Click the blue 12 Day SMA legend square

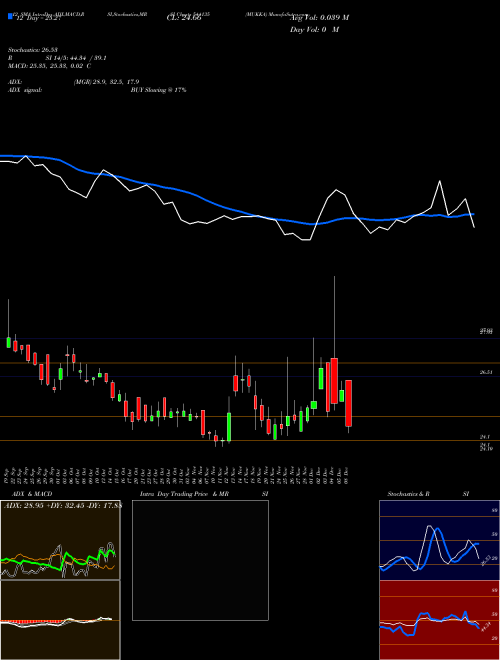pos(10,16)
